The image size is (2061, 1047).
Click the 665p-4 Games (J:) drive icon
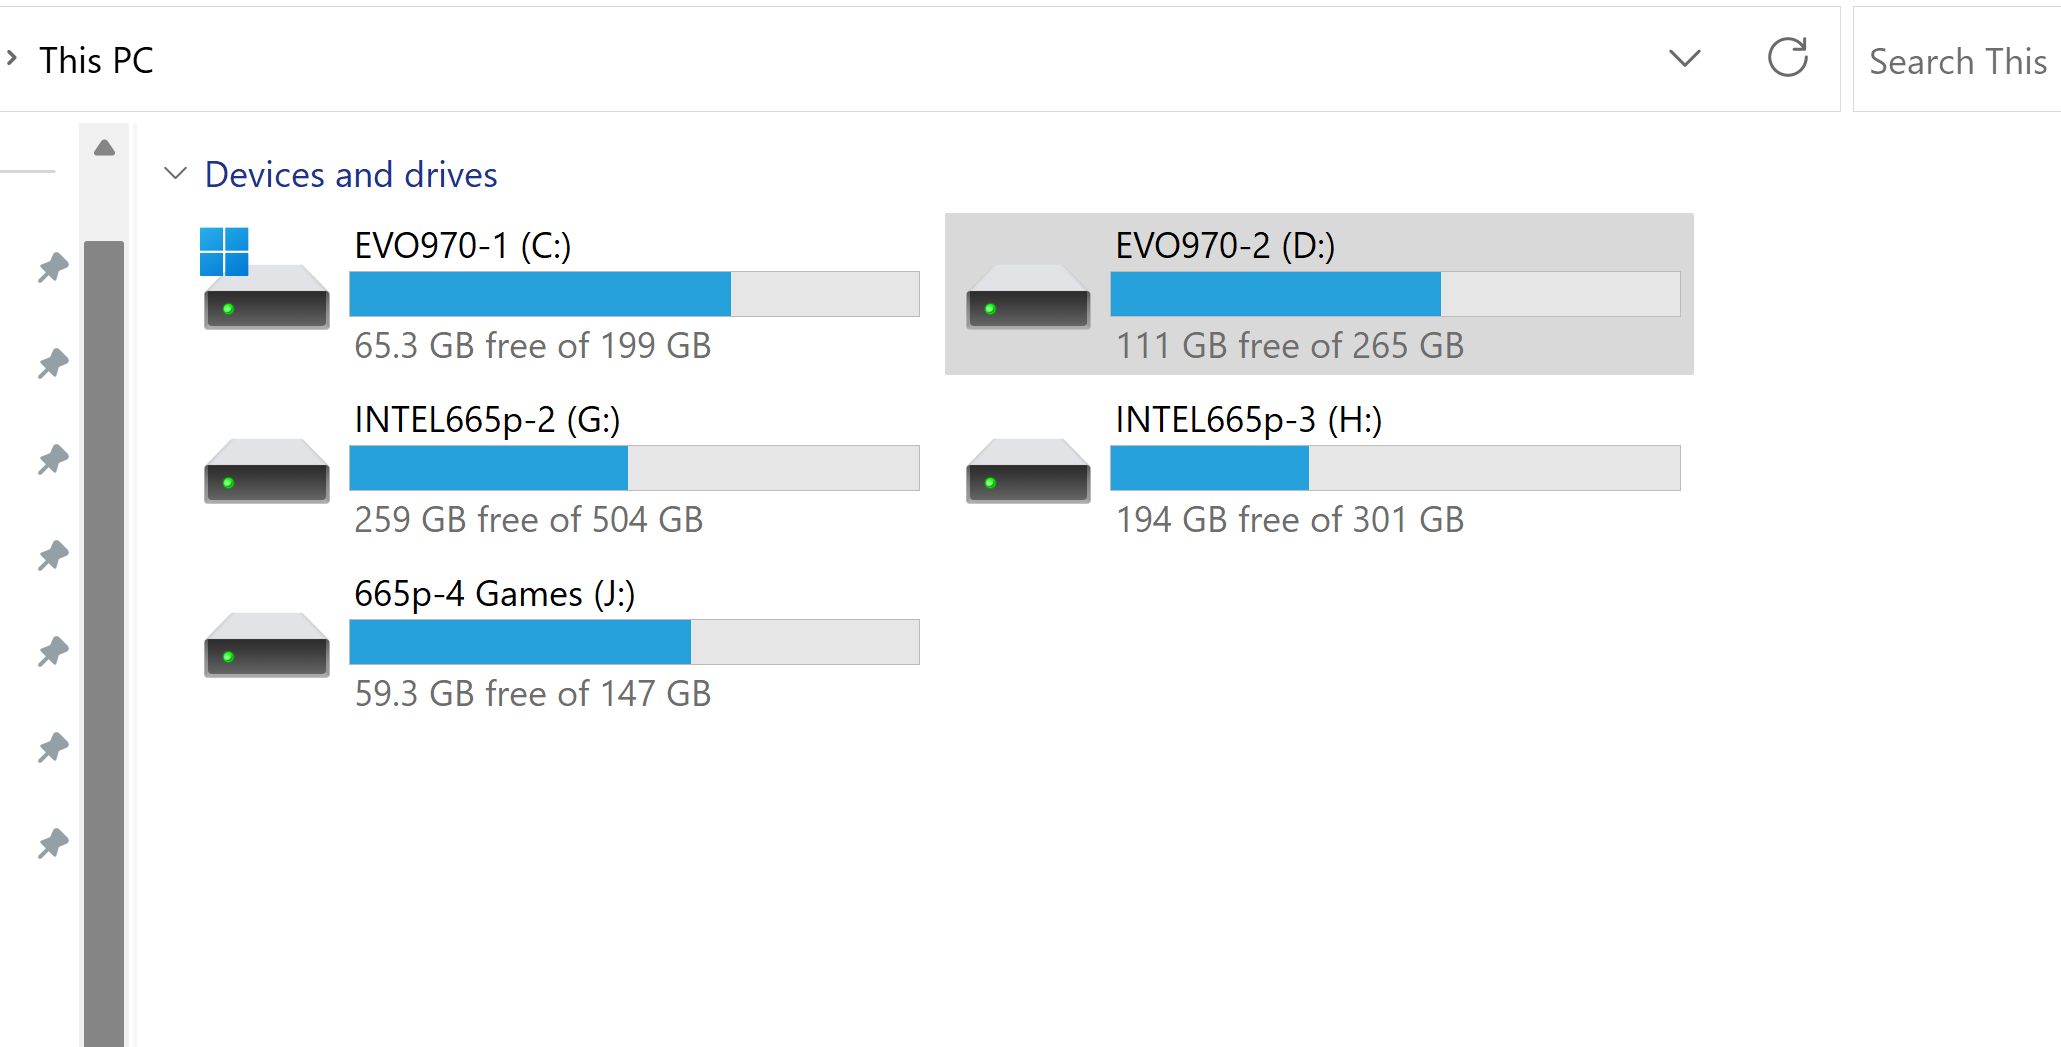click(265, 644)
